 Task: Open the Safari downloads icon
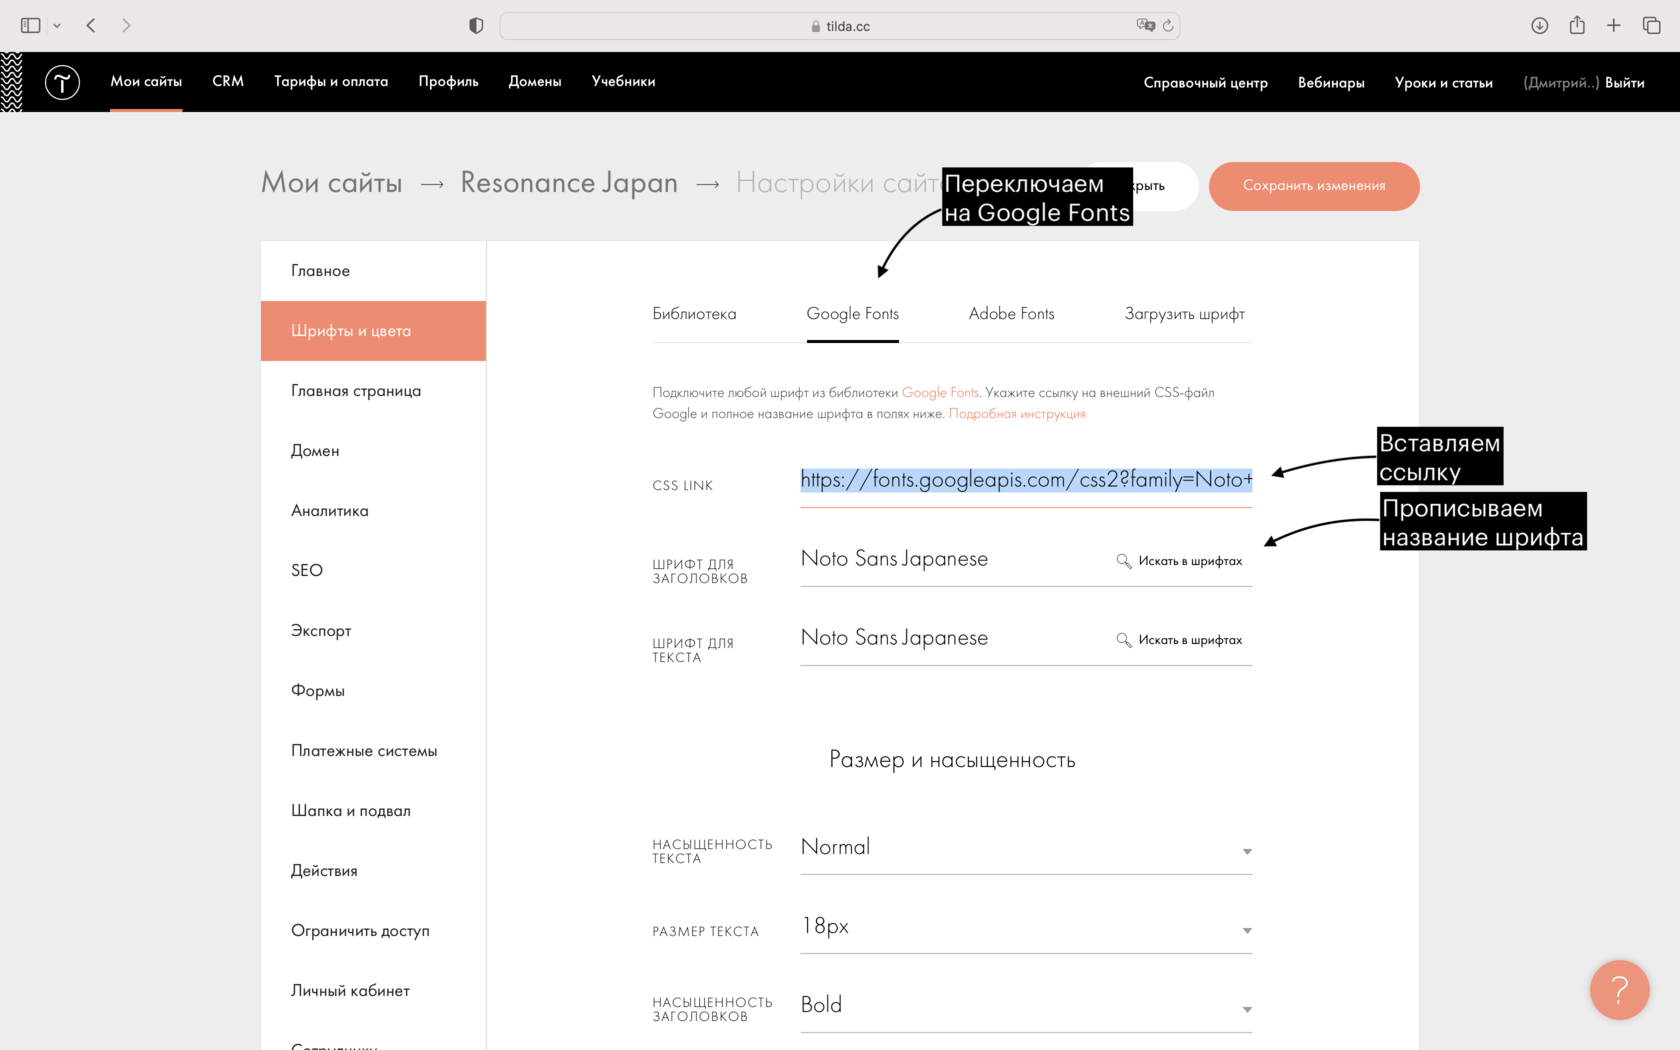1540,25
